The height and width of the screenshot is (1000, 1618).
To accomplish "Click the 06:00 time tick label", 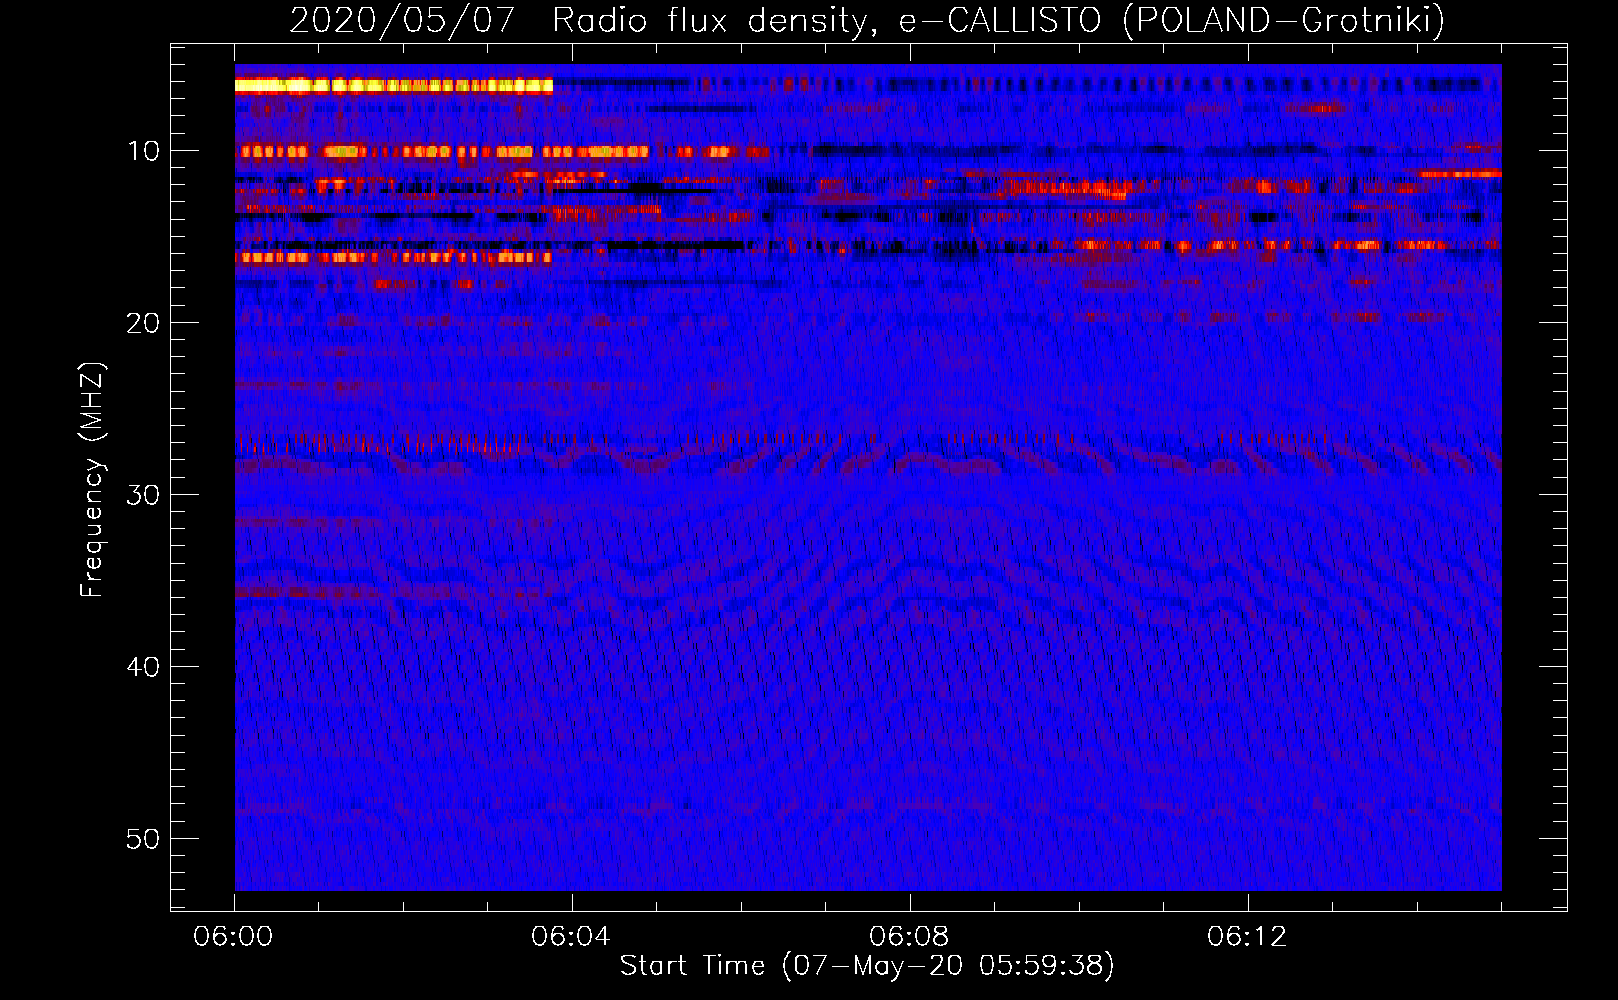I will point(234,937).
